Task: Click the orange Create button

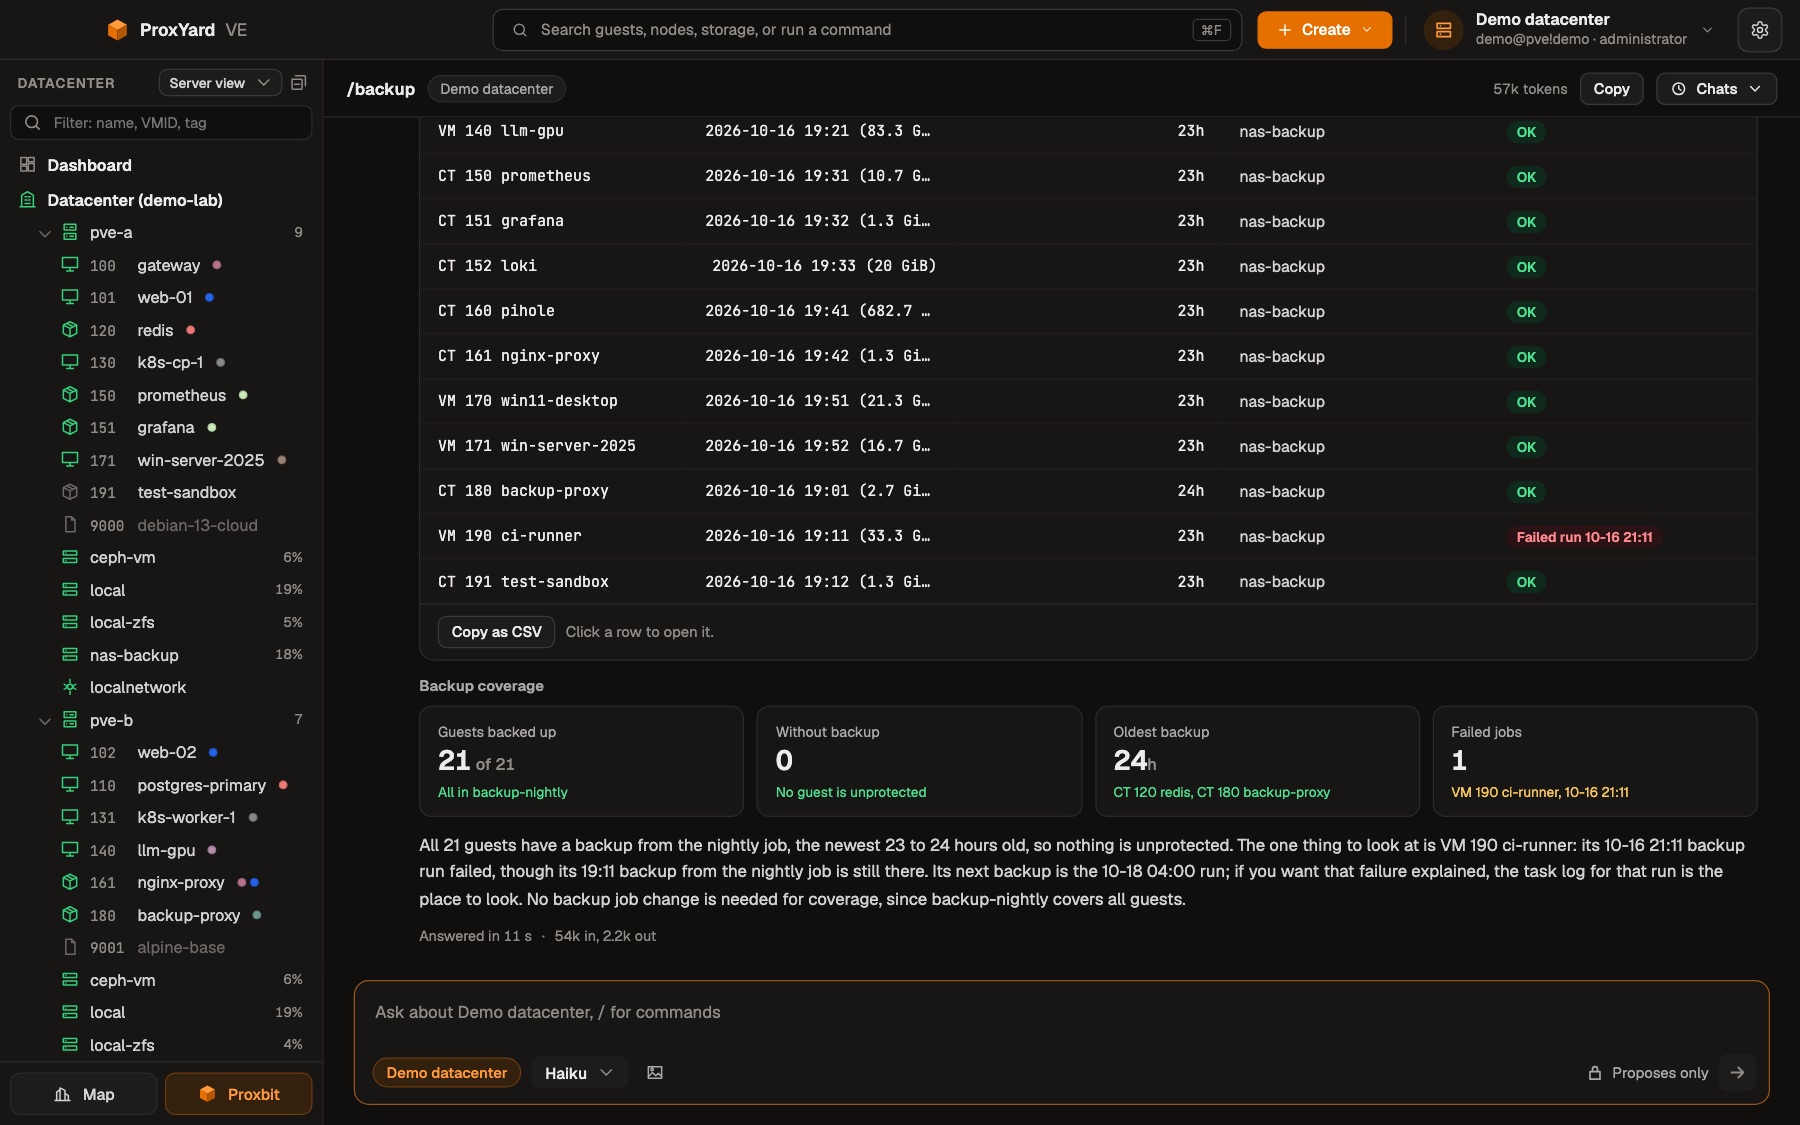Action: tap(1324, 30)
